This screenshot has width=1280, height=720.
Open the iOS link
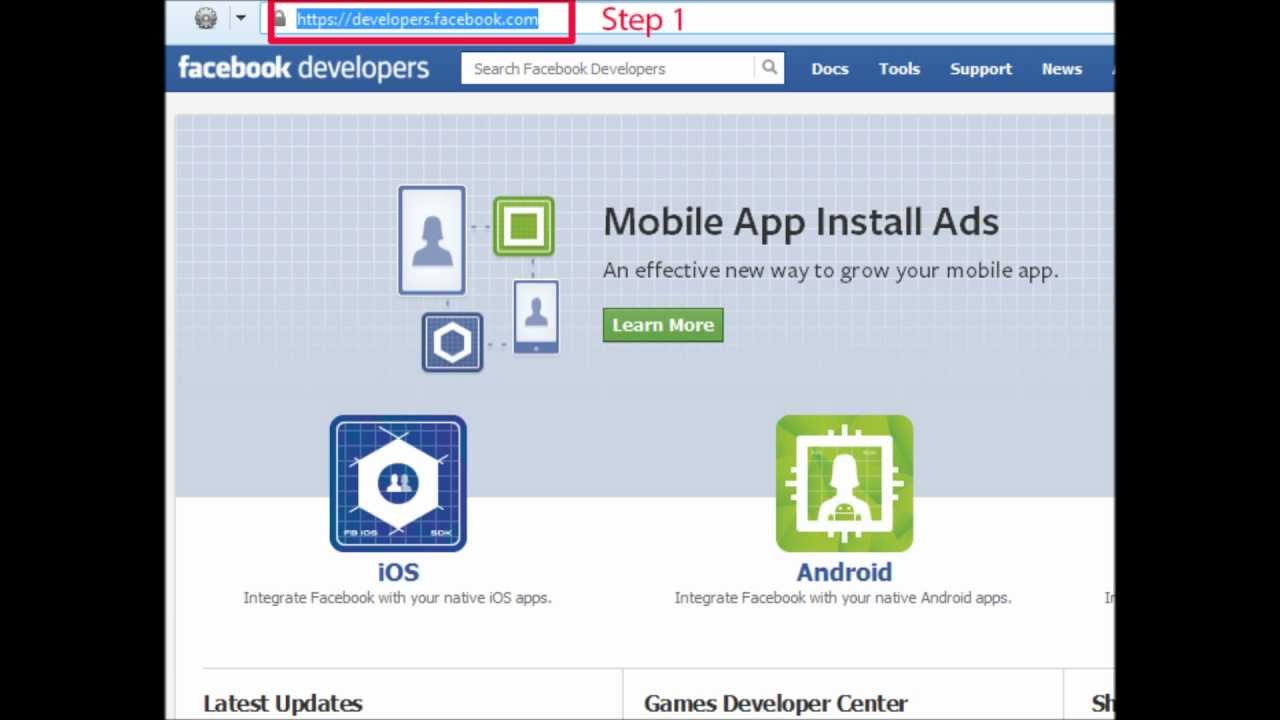coord(398,573)
